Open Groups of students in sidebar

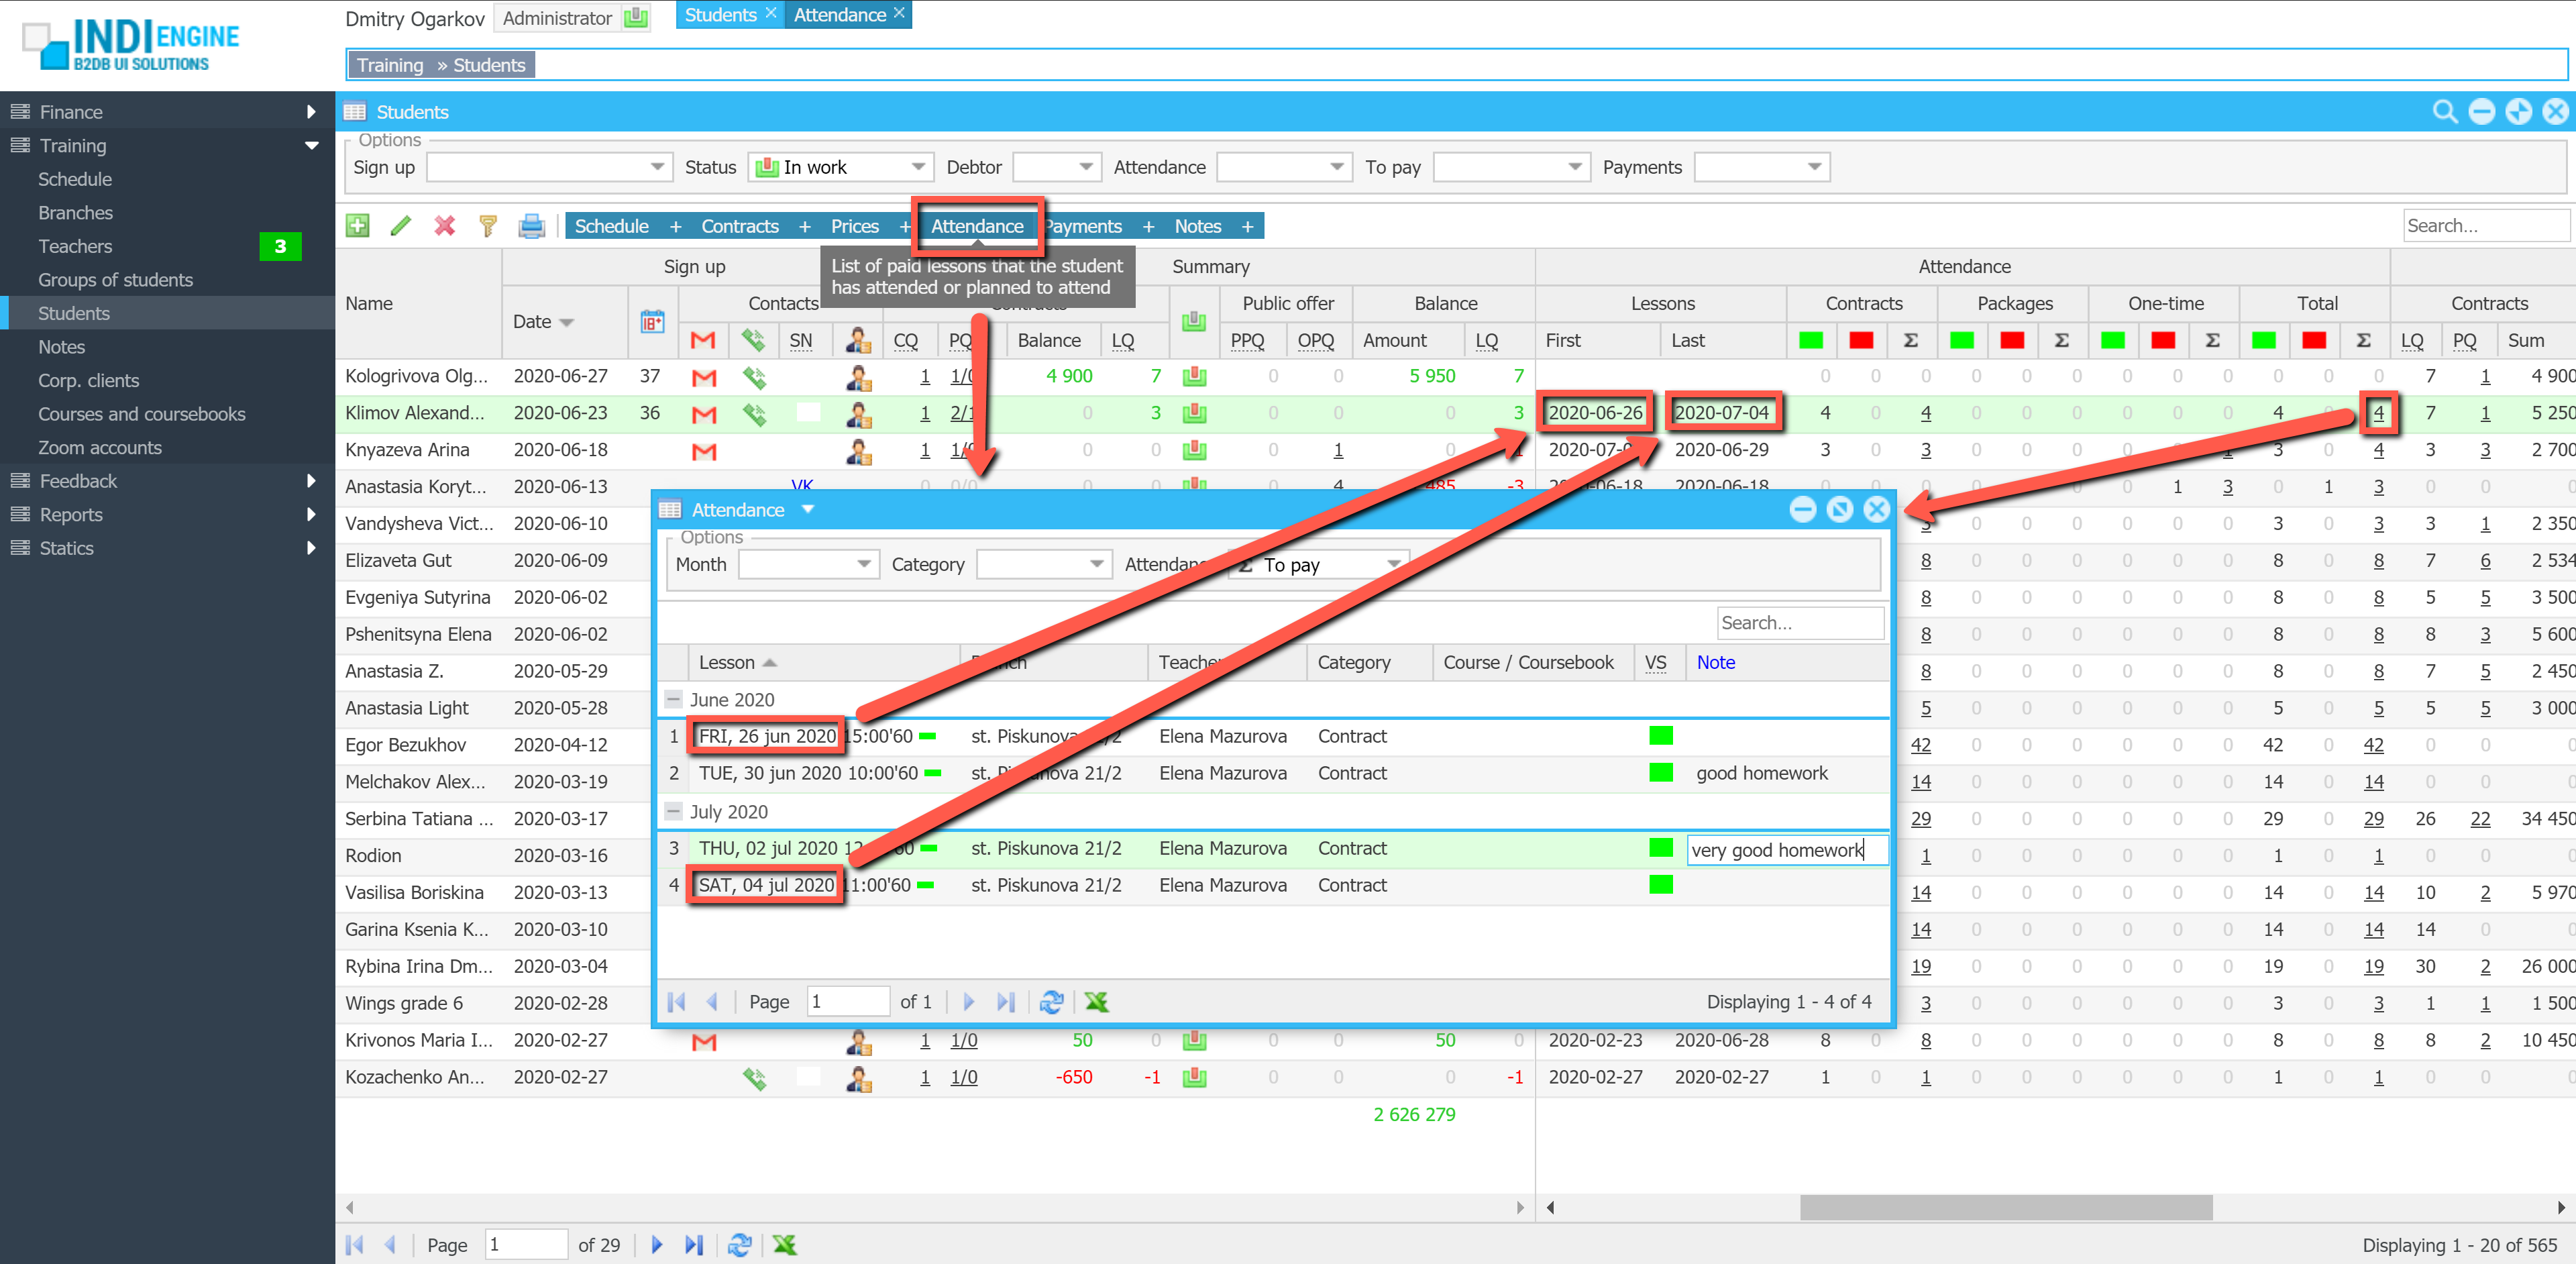[115, 280]
